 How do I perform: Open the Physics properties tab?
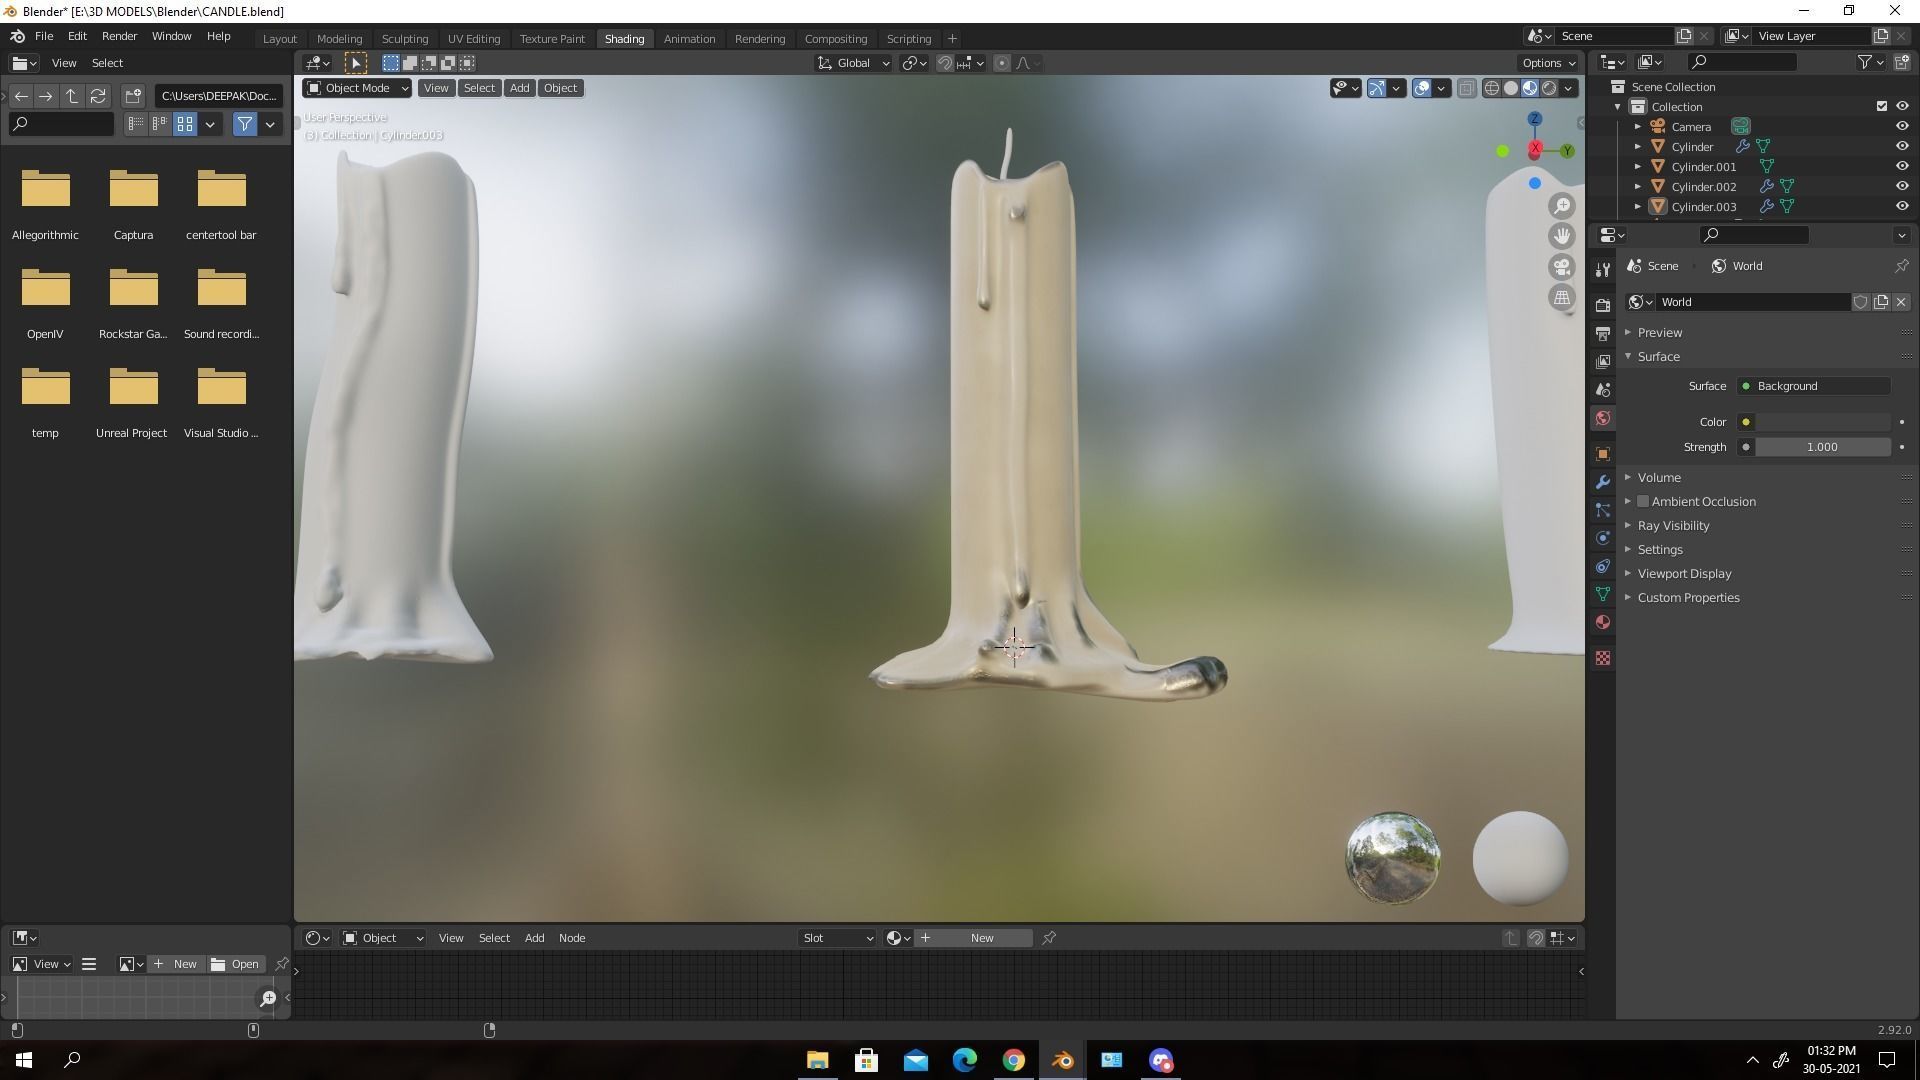click(1603, 538)
